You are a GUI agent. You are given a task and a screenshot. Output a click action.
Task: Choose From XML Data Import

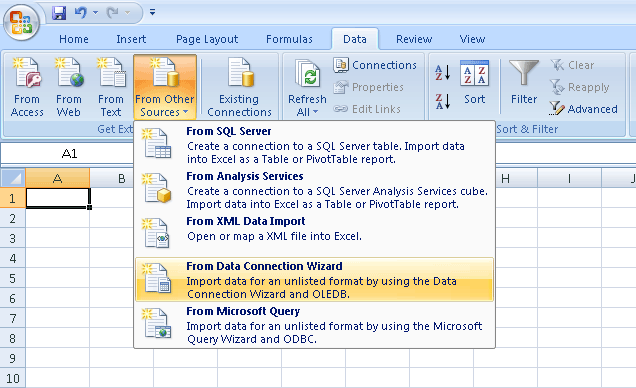pos(314,235)
